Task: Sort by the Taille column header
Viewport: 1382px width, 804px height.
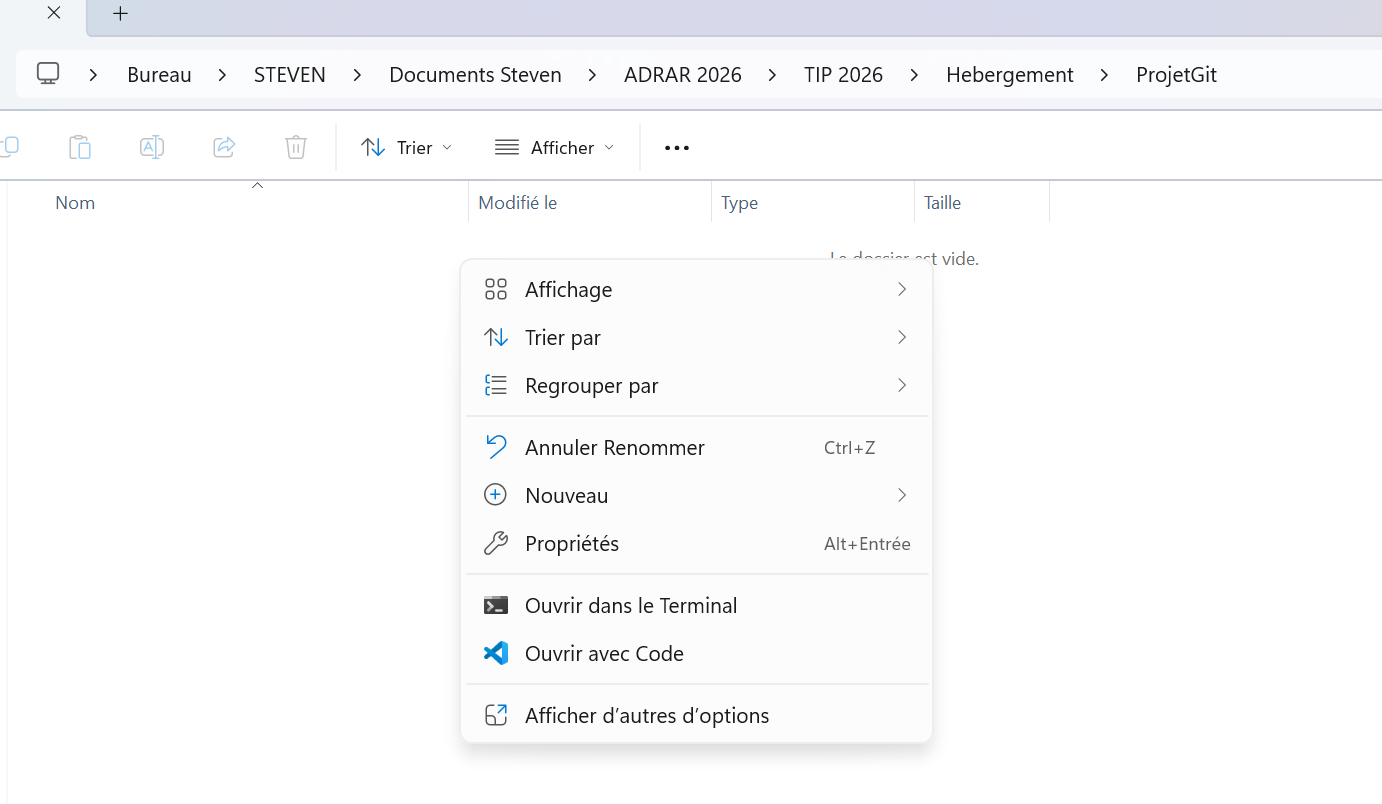Action: coord(982,202)
